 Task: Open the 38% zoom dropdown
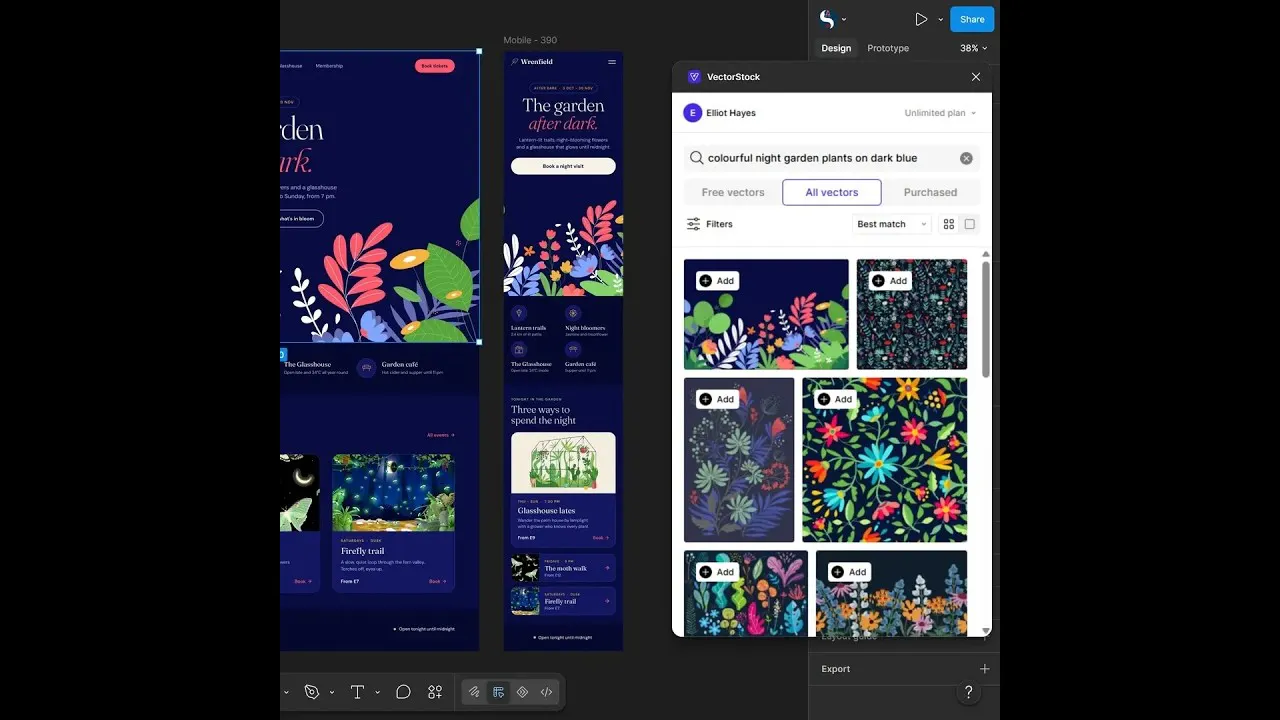pyautogui.click(x=973, y=48)
